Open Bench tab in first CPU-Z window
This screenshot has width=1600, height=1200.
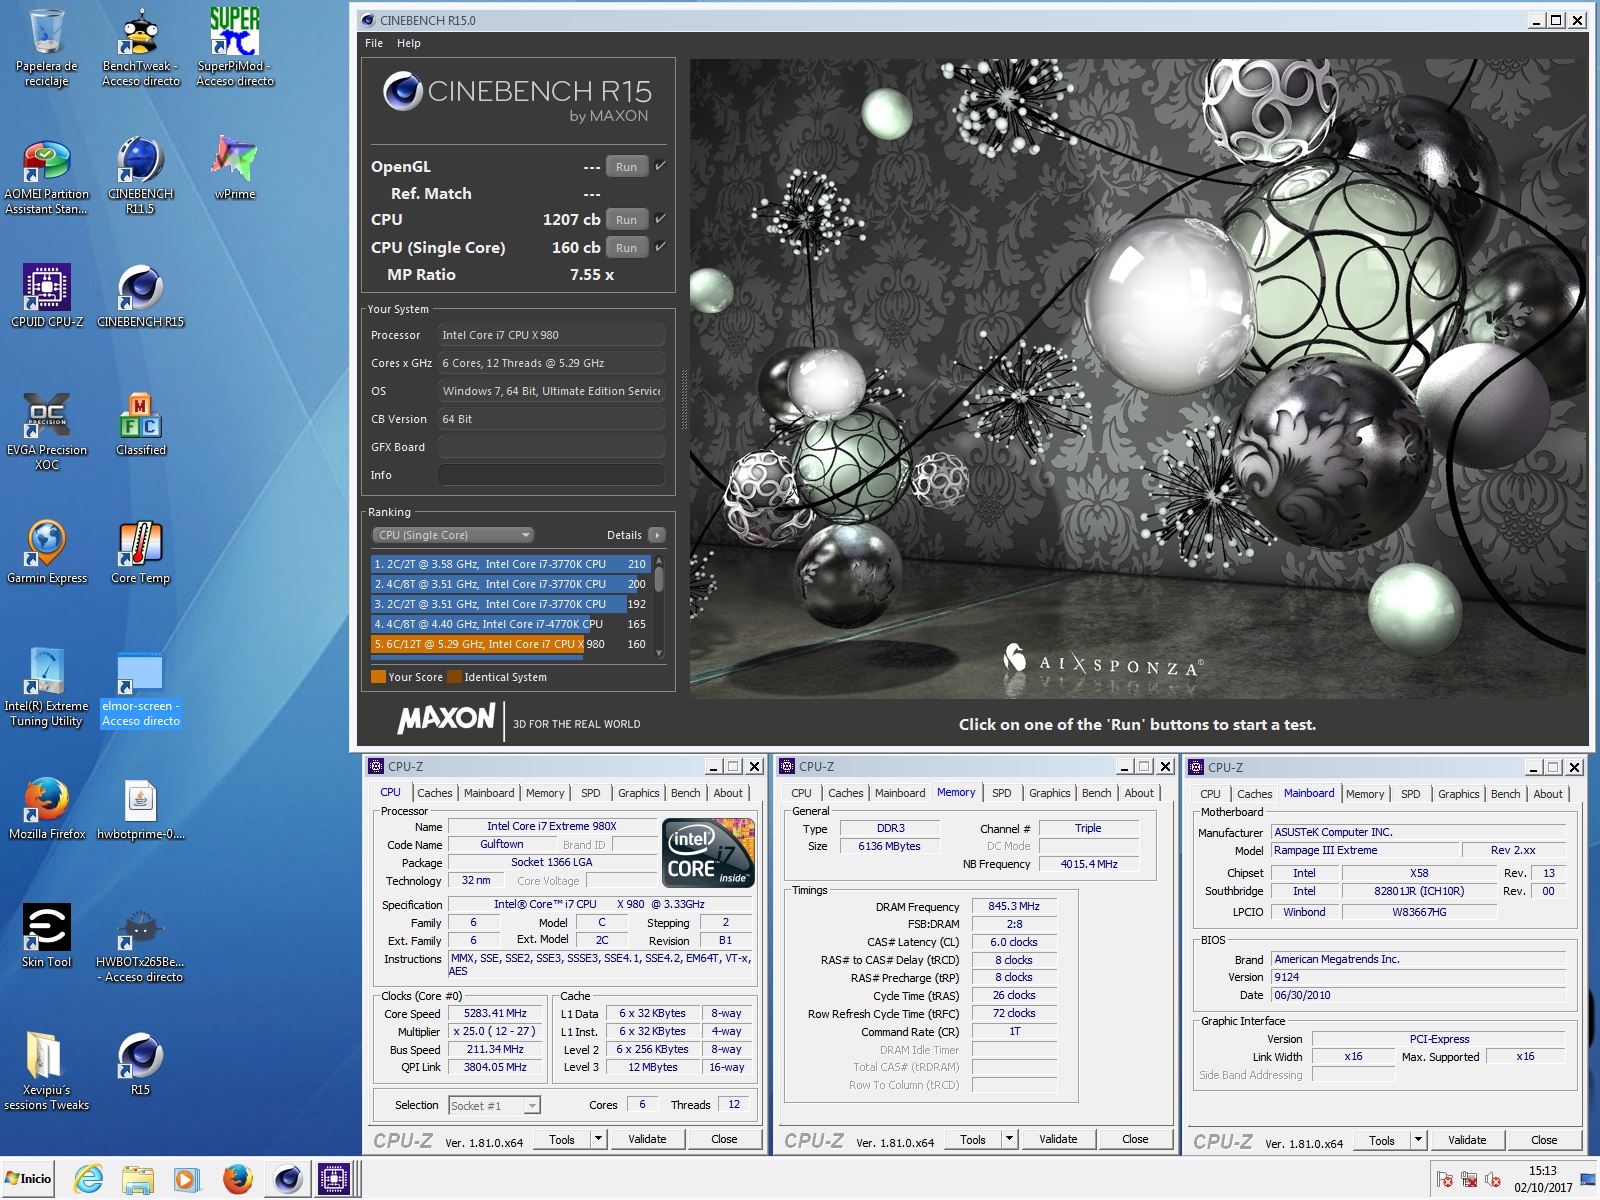tap(685, 793)
